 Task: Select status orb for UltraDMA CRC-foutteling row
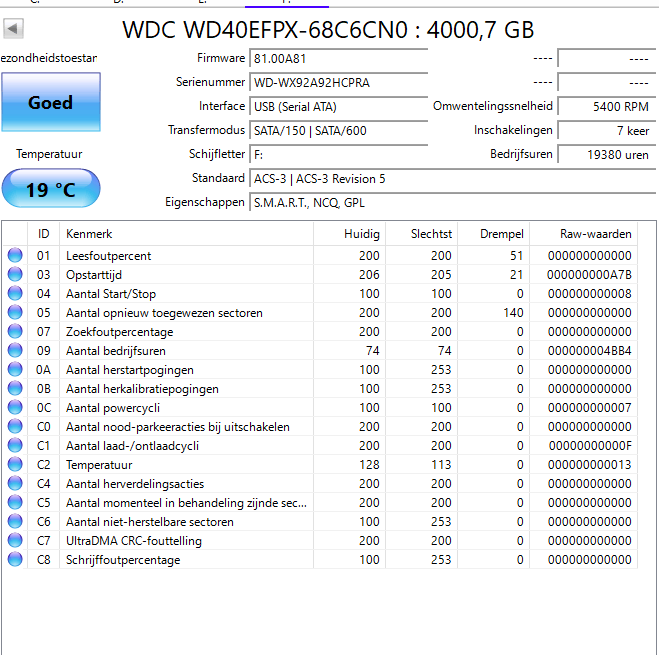click(x=15, y=540)
